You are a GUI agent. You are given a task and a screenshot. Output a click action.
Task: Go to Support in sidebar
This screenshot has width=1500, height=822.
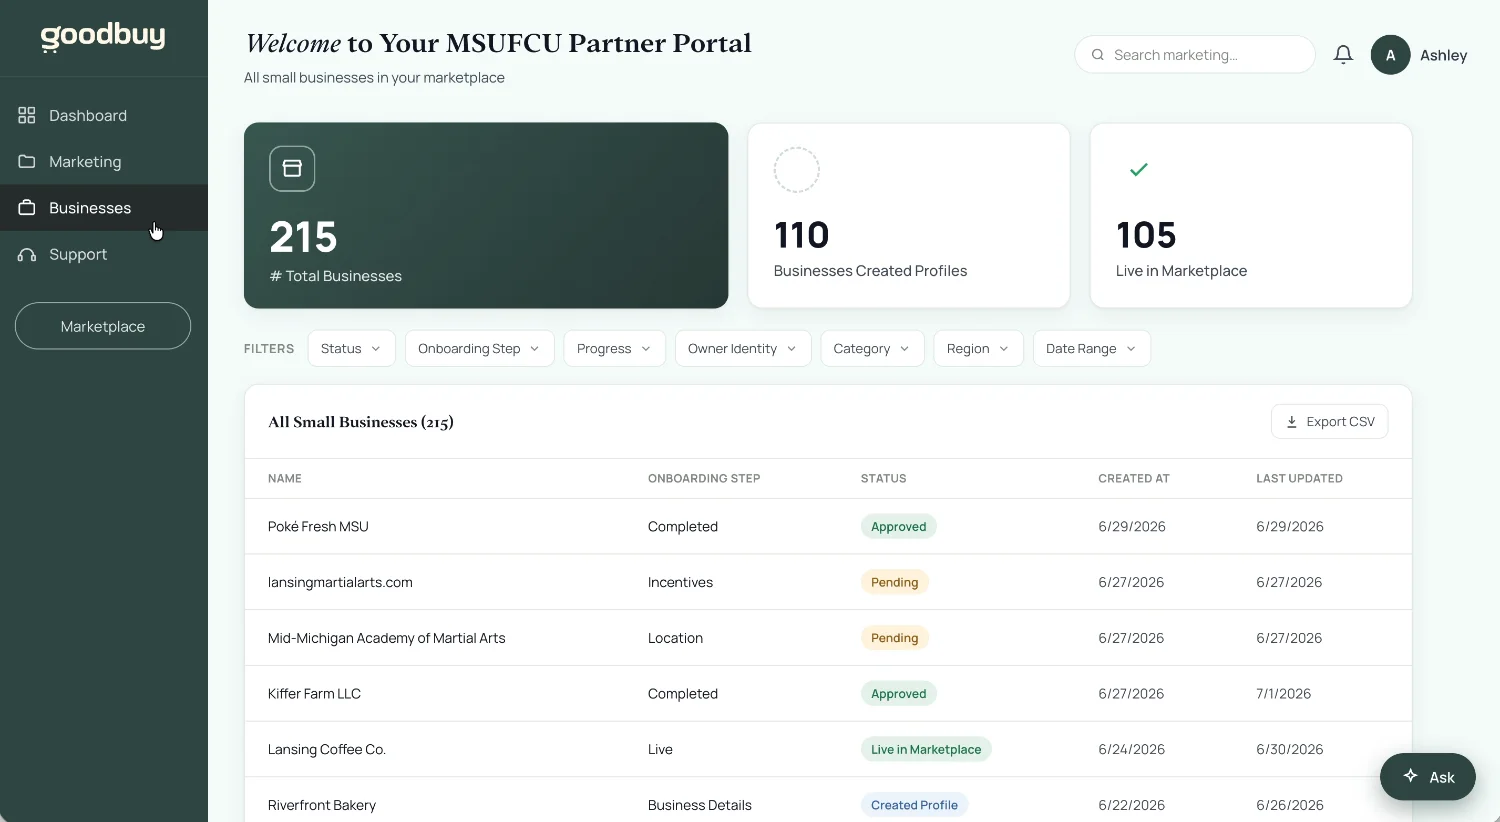[104, 254]
